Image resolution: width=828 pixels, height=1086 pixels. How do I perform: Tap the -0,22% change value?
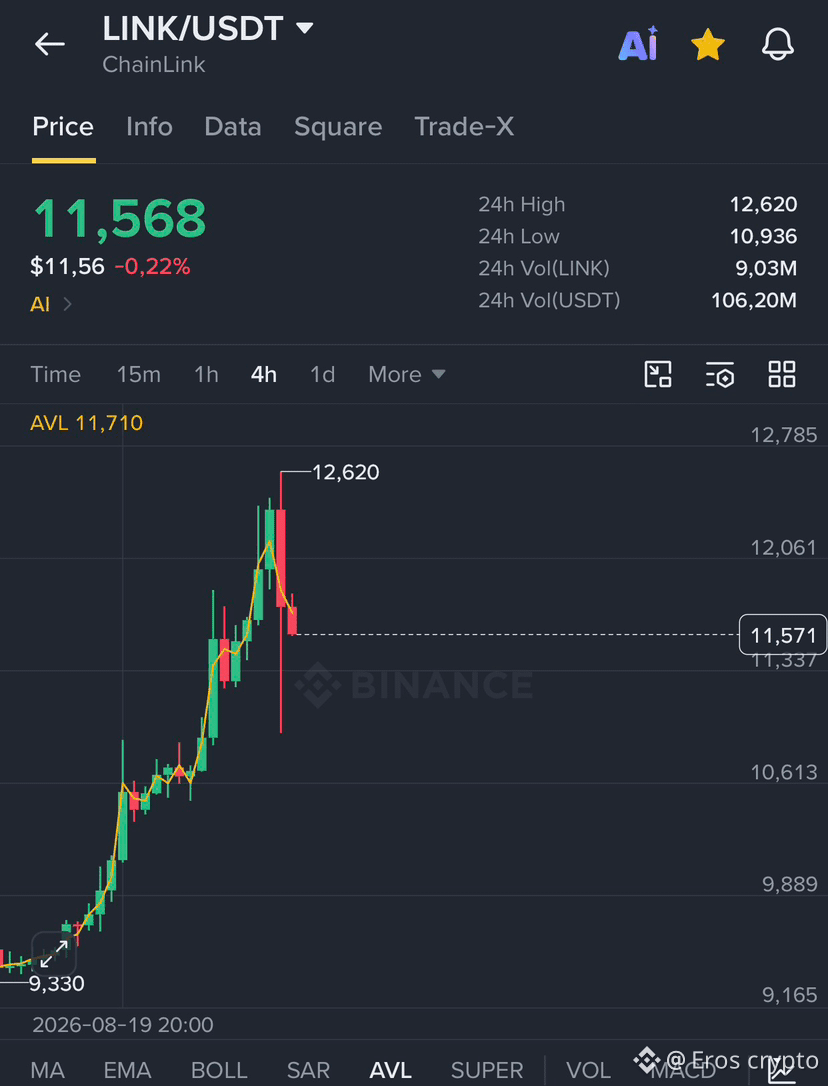(x=152, y=266)
